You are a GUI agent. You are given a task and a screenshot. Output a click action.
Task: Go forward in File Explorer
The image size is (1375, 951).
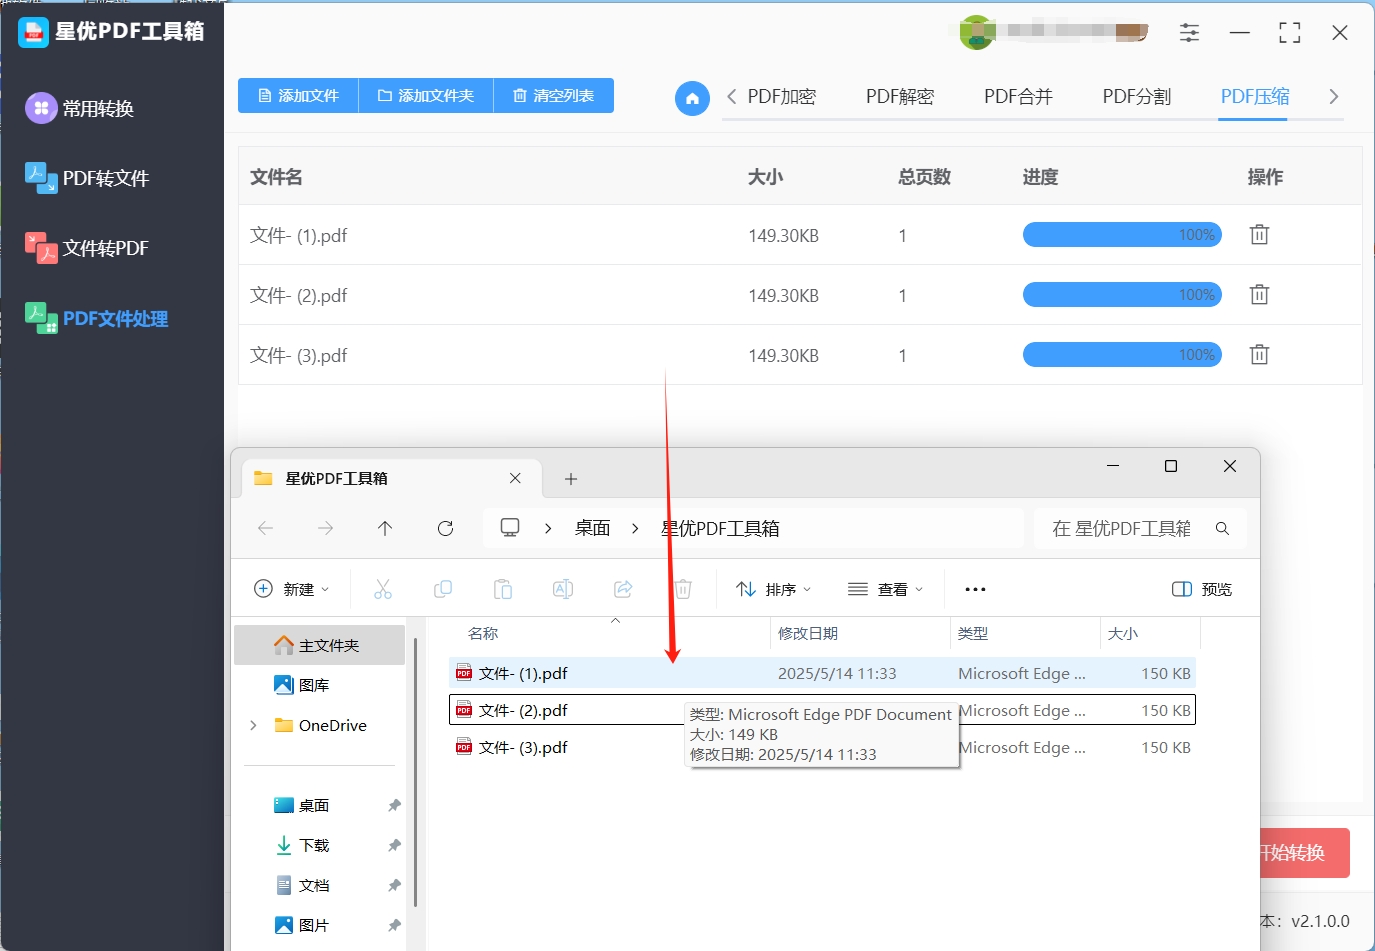point(325,528)
